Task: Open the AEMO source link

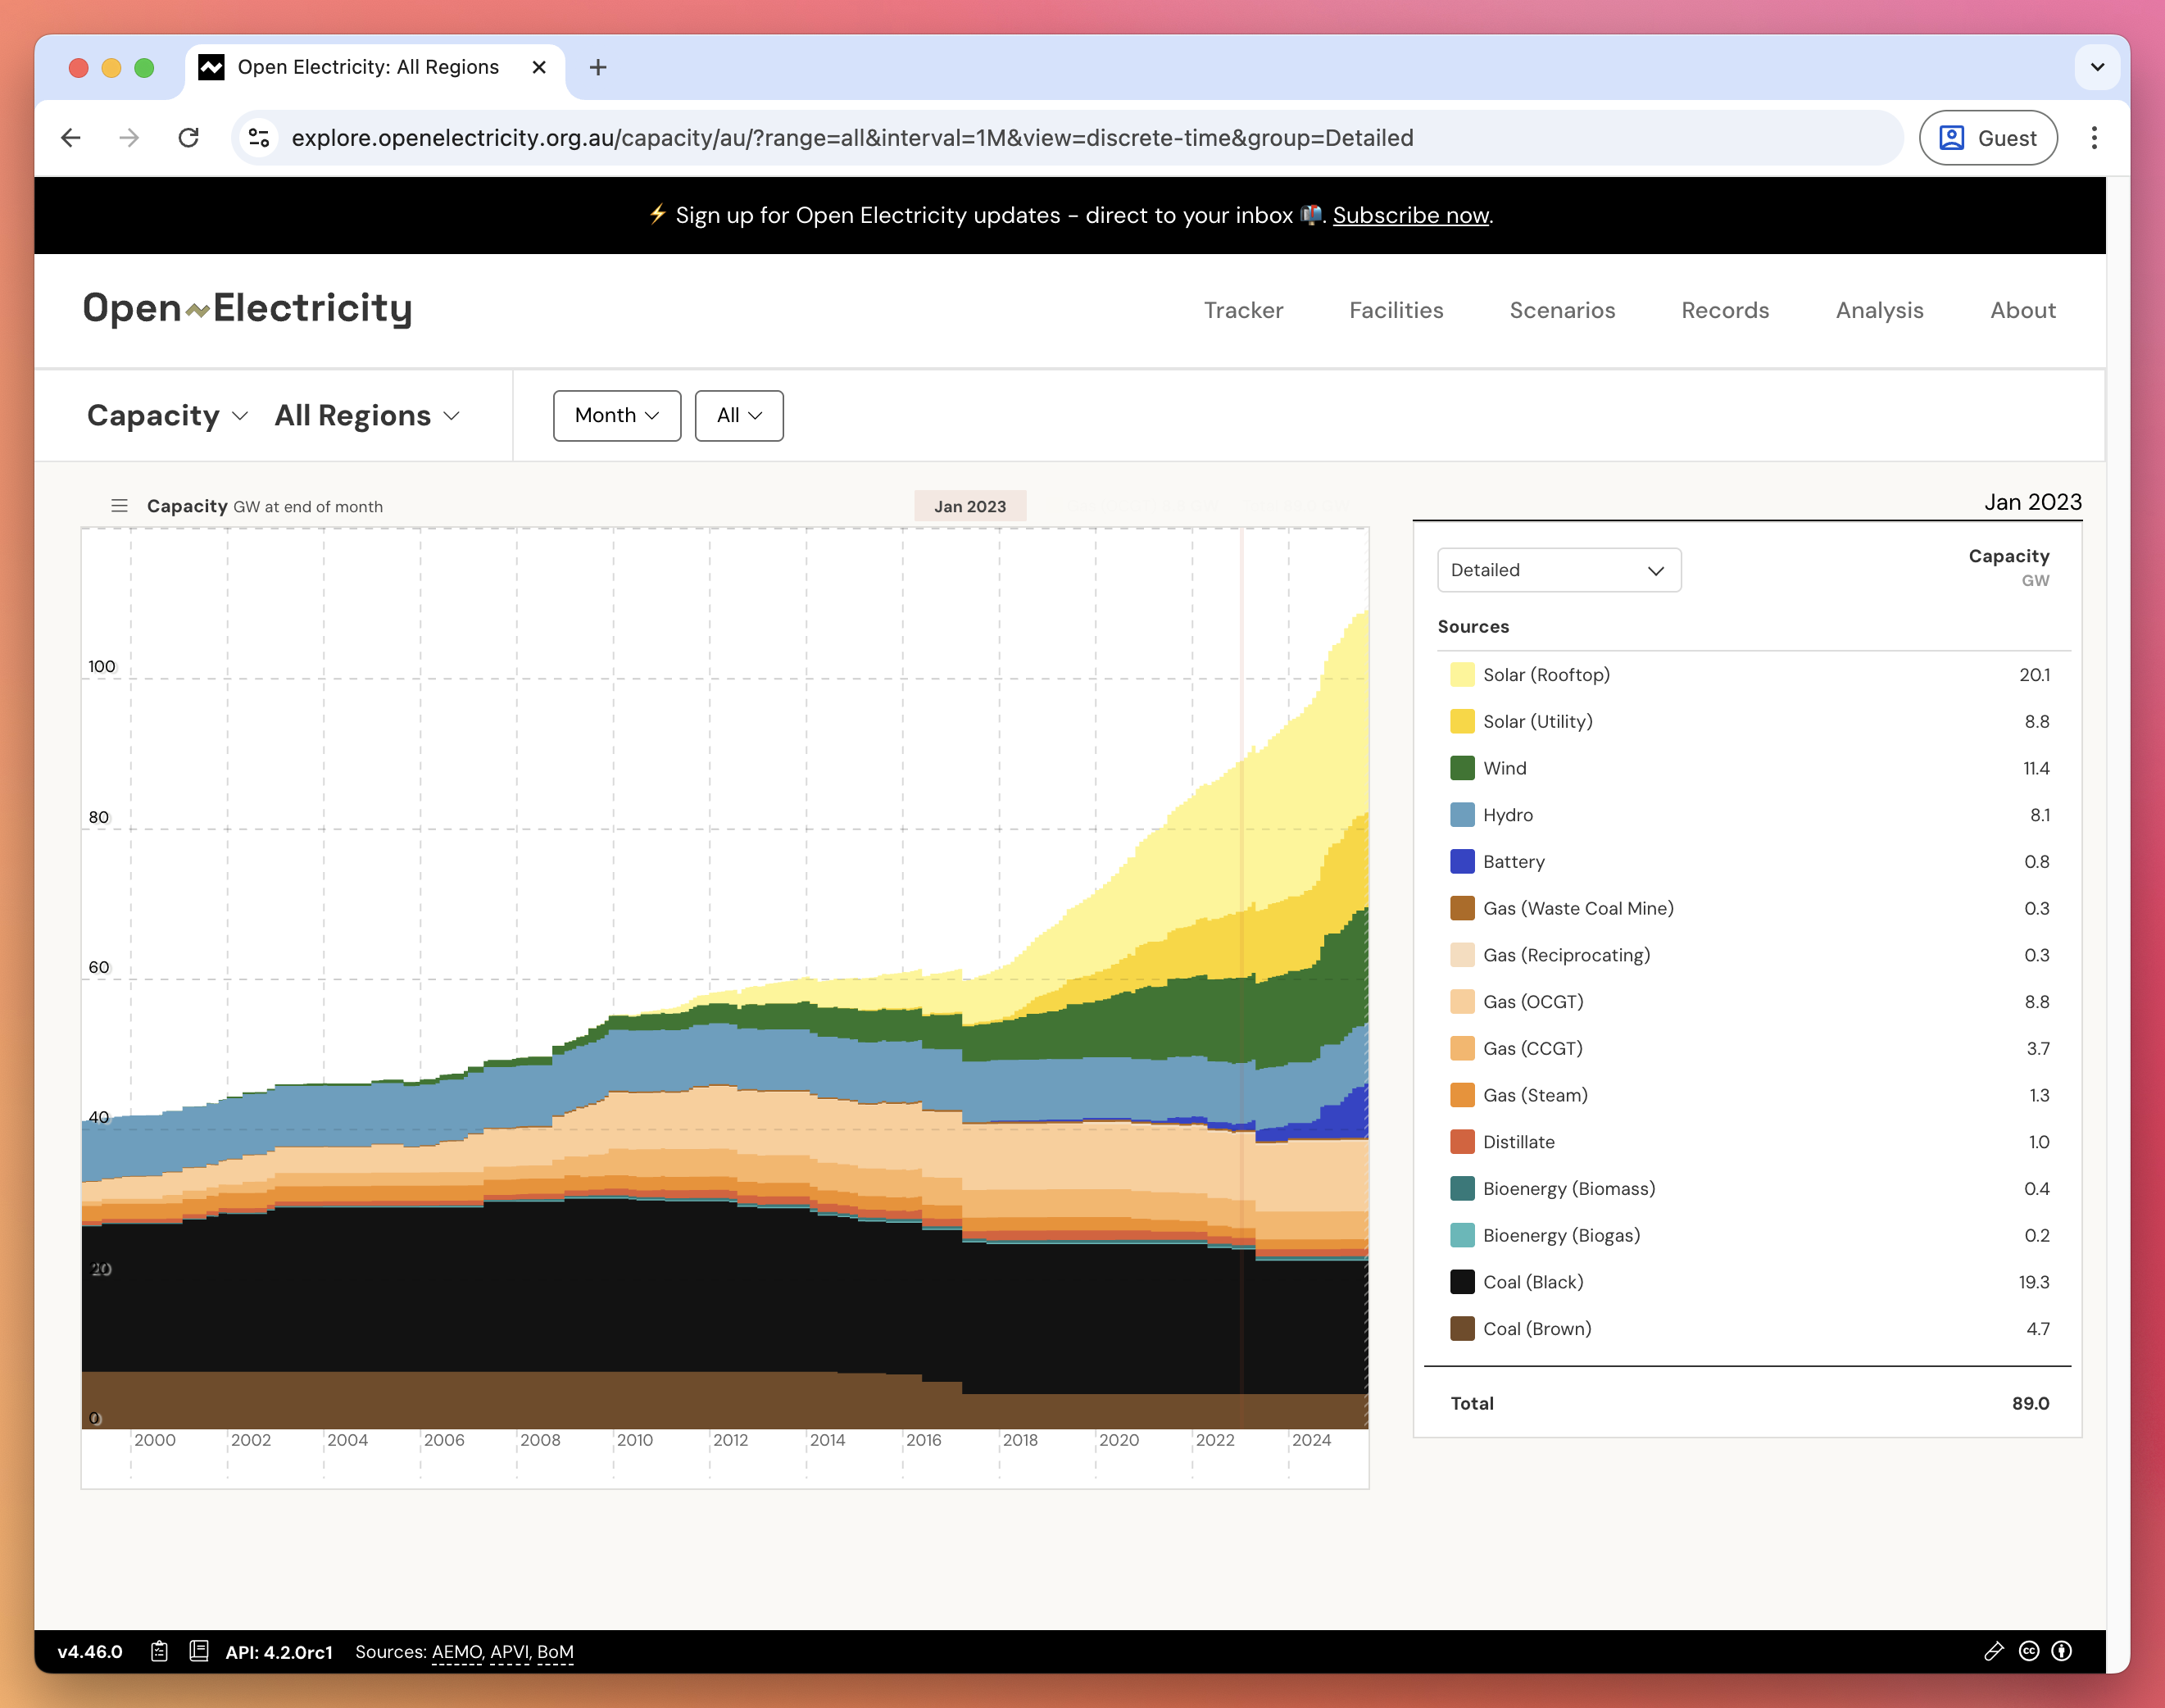Action: tap(456, 1652)
